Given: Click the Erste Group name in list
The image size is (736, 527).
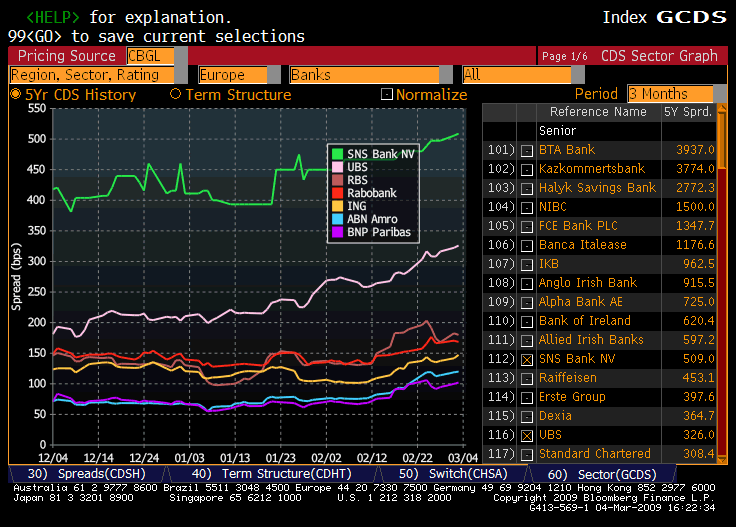Looking at the screenshot, I should [572, 397].
